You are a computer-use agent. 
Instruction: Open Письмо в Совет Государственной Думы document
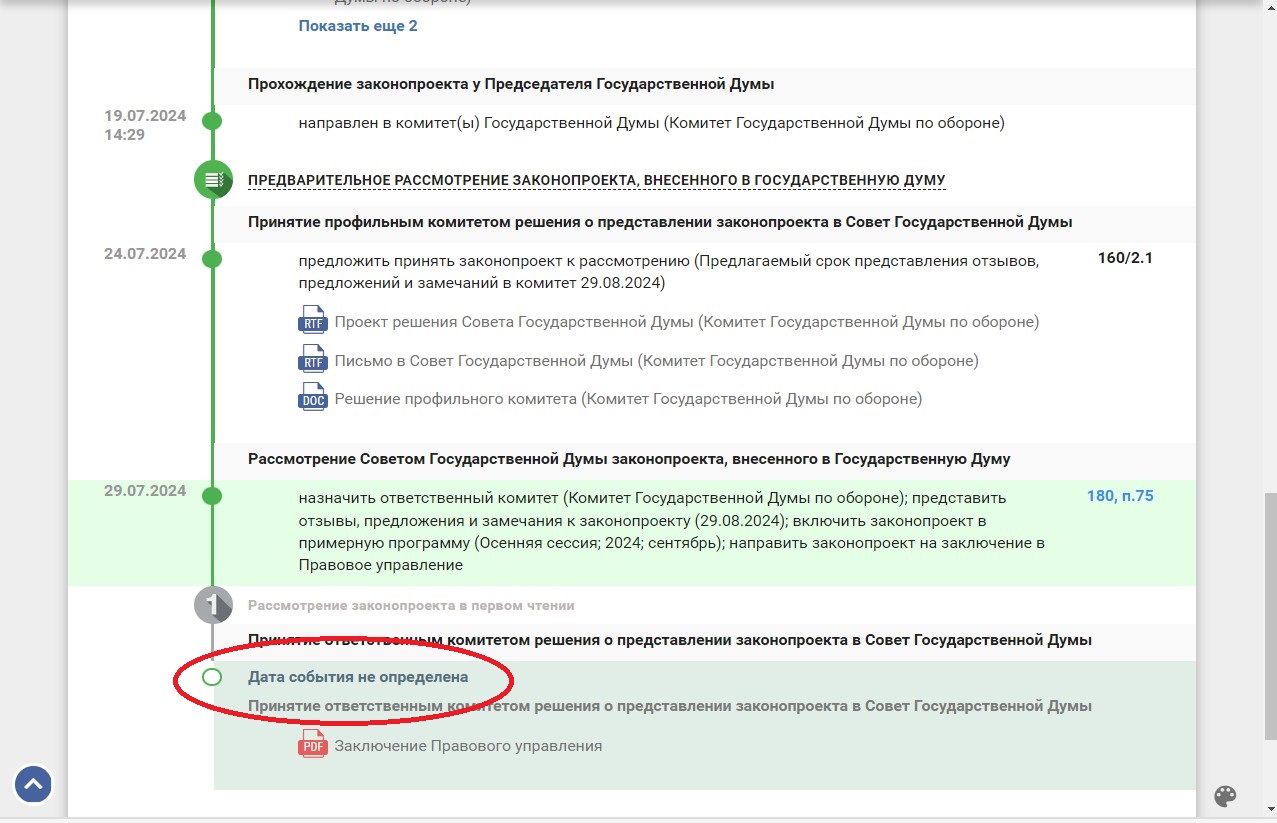click(657, 360)
